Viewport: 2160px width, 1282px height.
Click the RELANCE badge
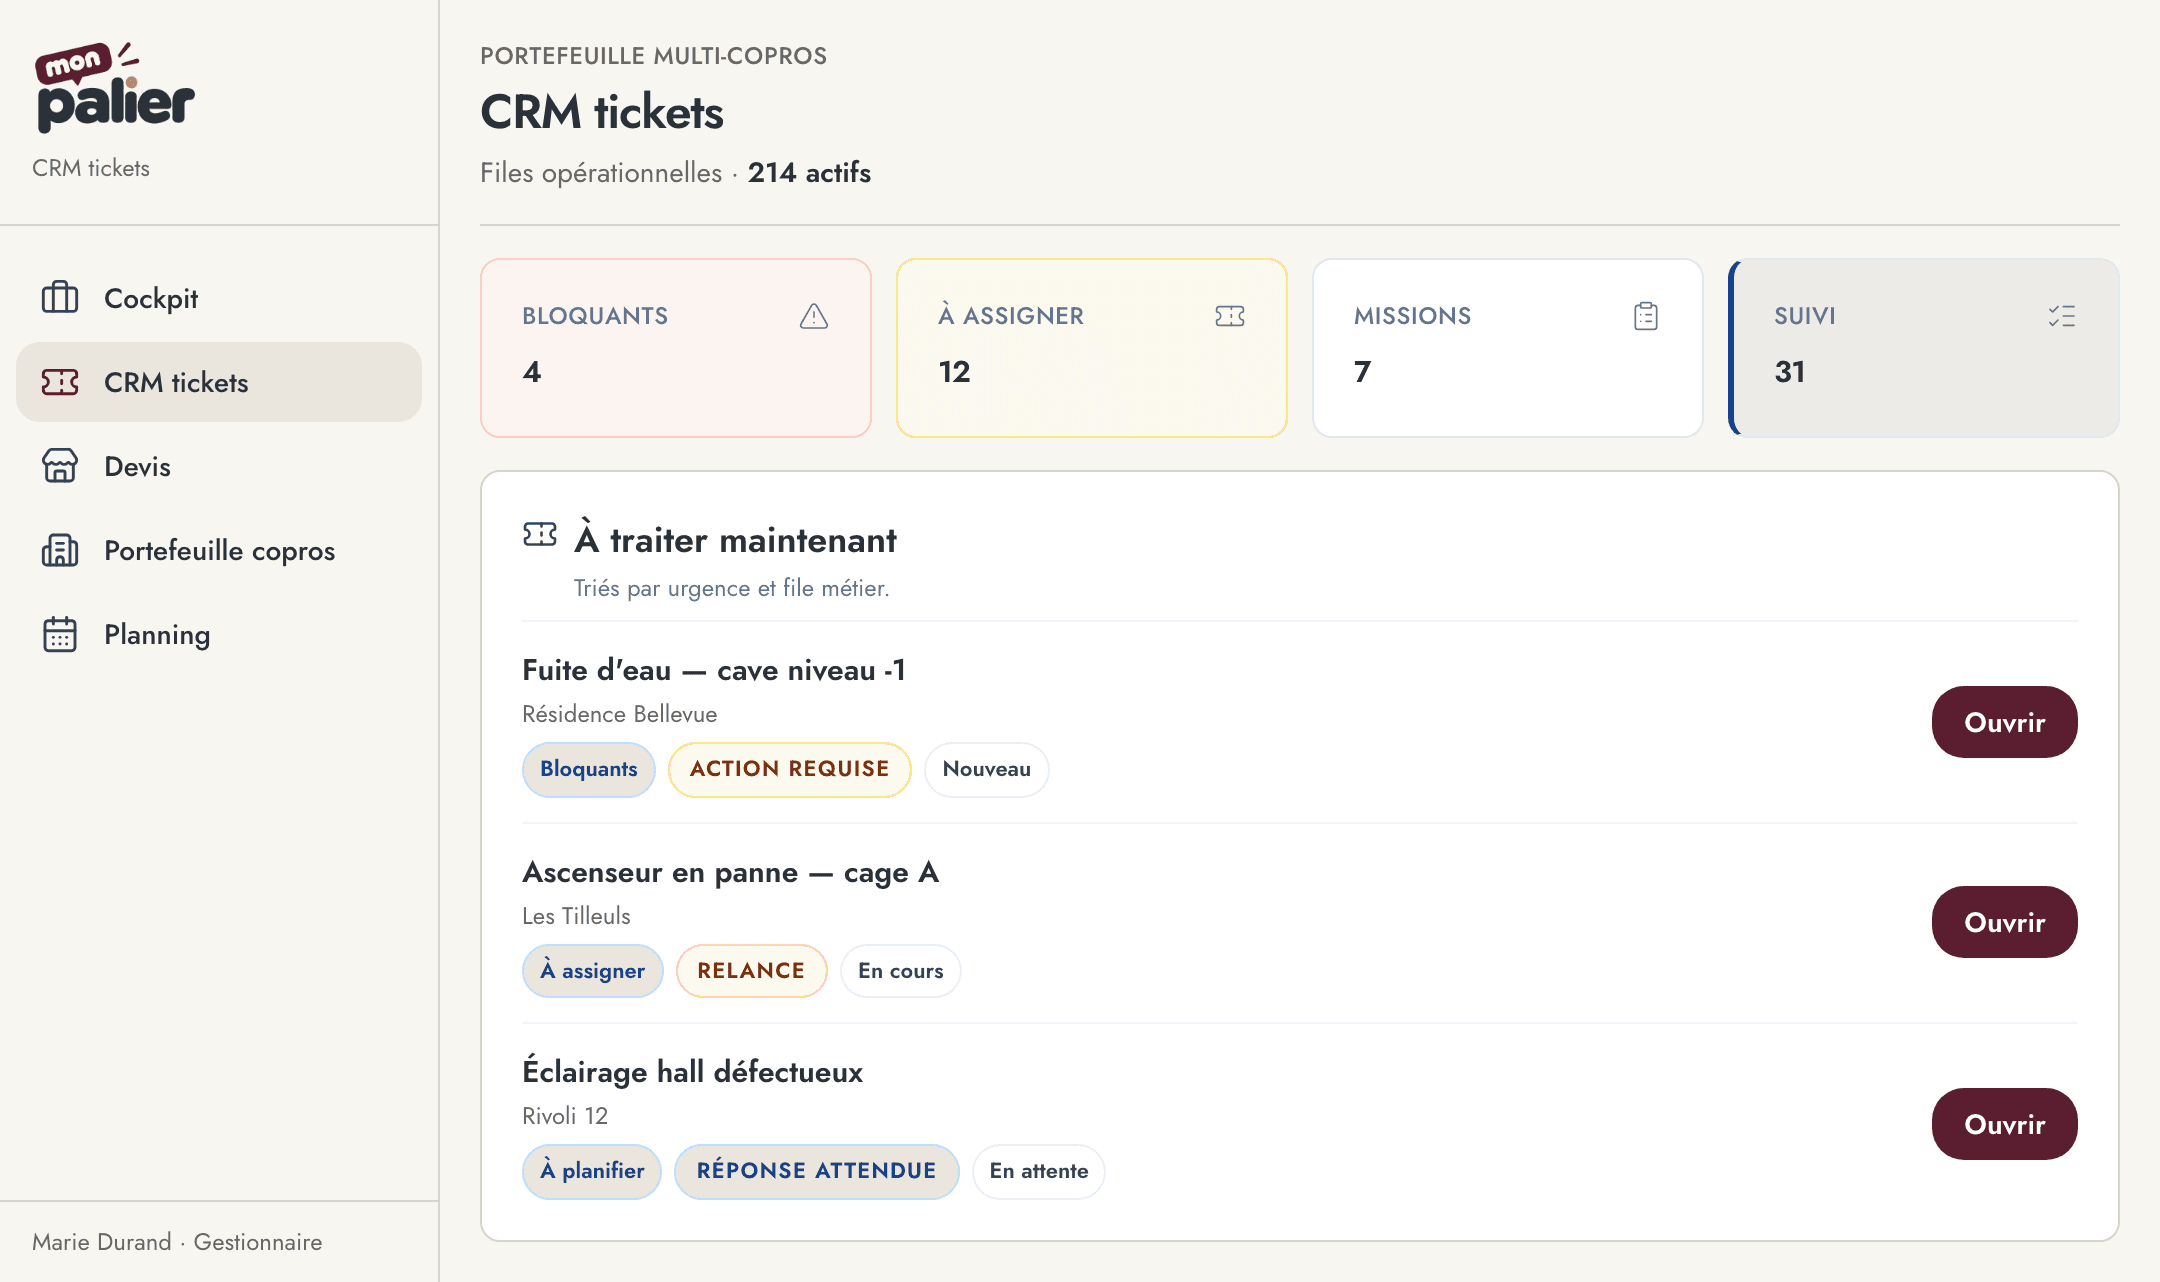coord(751,971)
